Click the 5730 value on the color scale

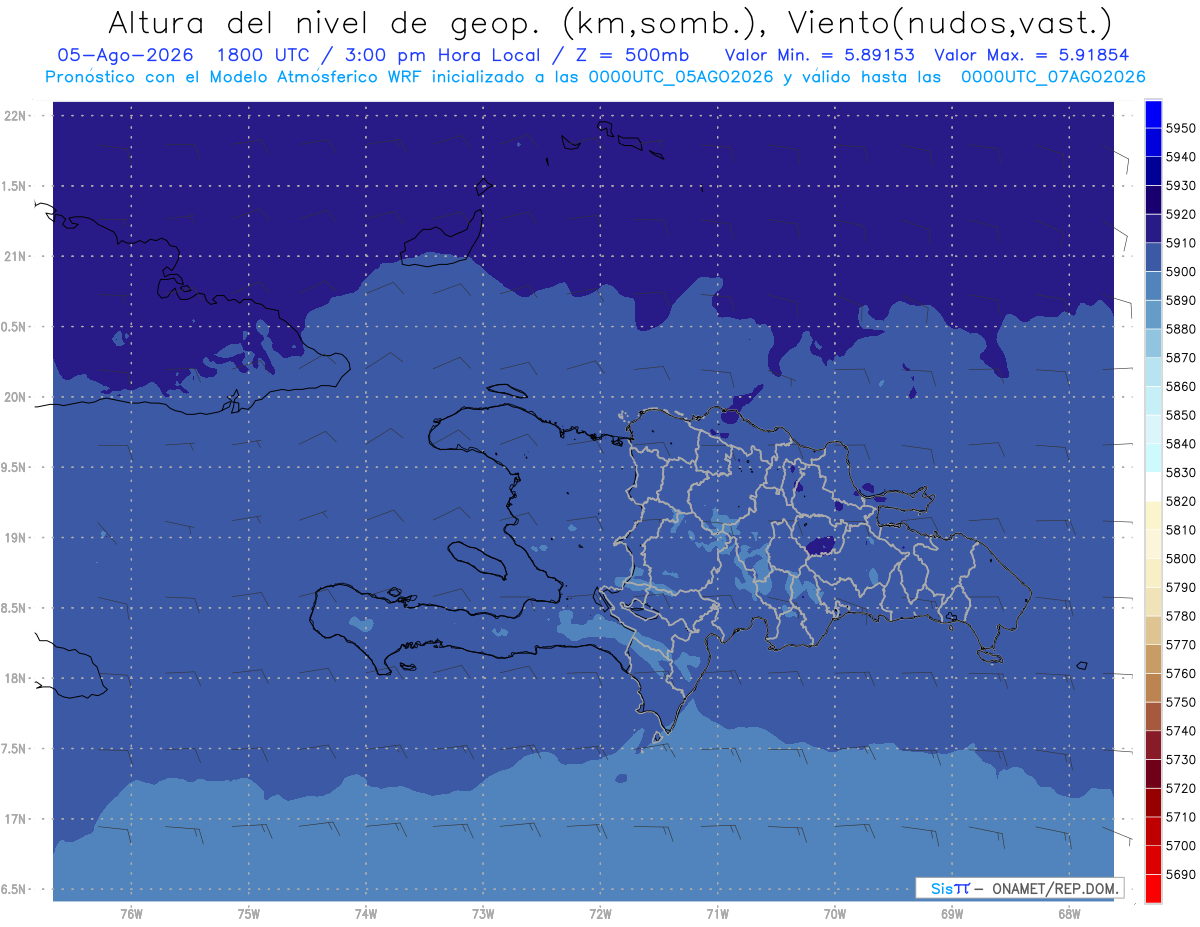tap(1180, 760)
